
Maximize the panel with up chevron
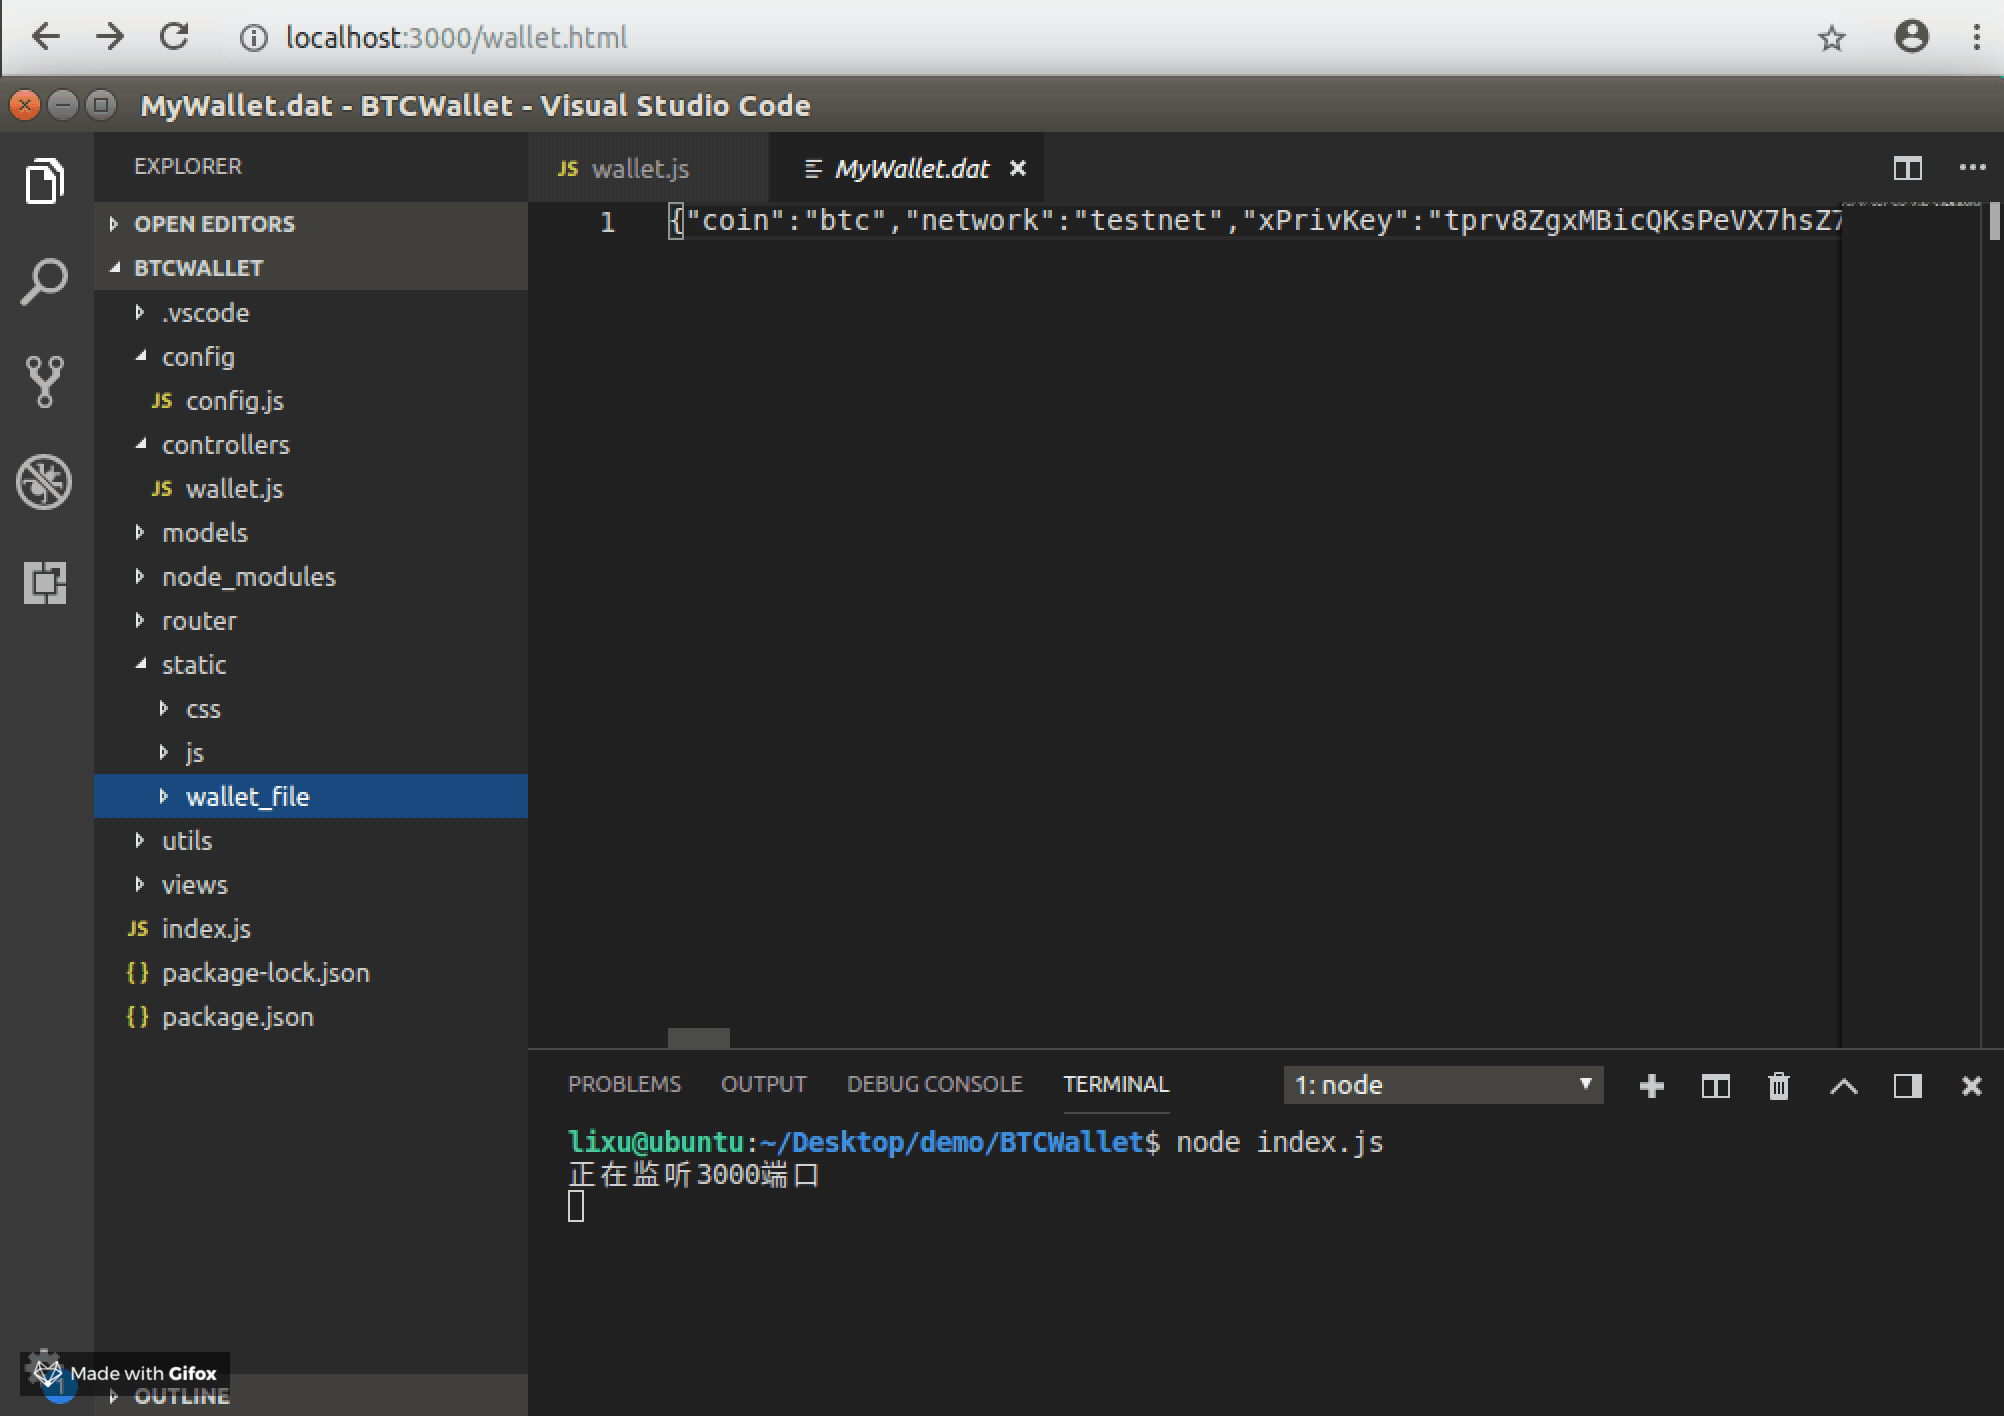(1844, 1086)
